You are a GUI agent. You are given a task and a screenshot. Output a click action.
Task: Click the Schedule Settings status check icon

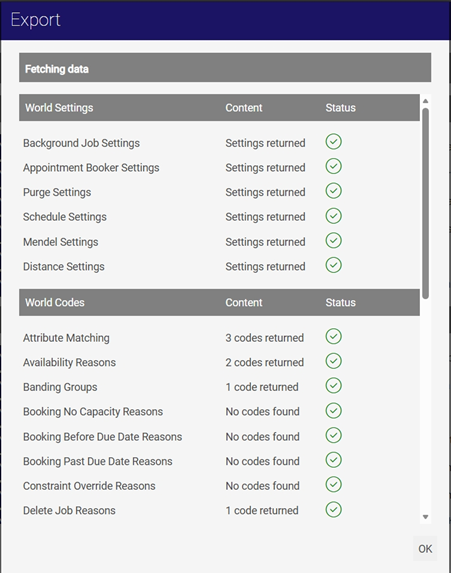tap(333, 216)
